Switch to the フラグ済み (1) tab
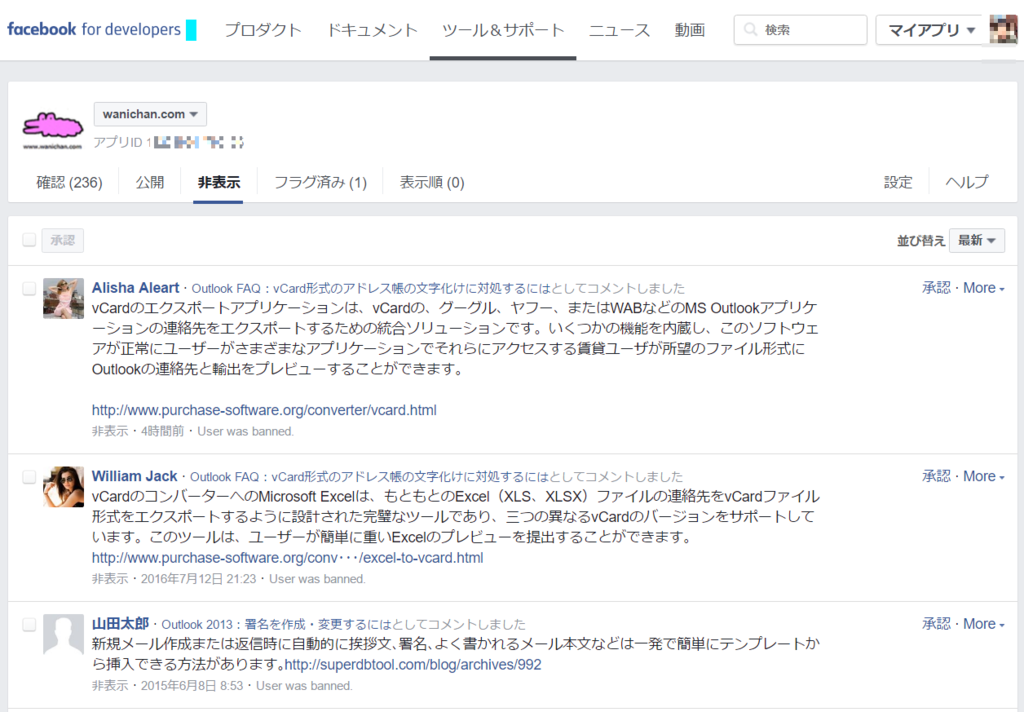This screenshot has height=712, width=1024. pyautogui.click(x=320, y=182)
